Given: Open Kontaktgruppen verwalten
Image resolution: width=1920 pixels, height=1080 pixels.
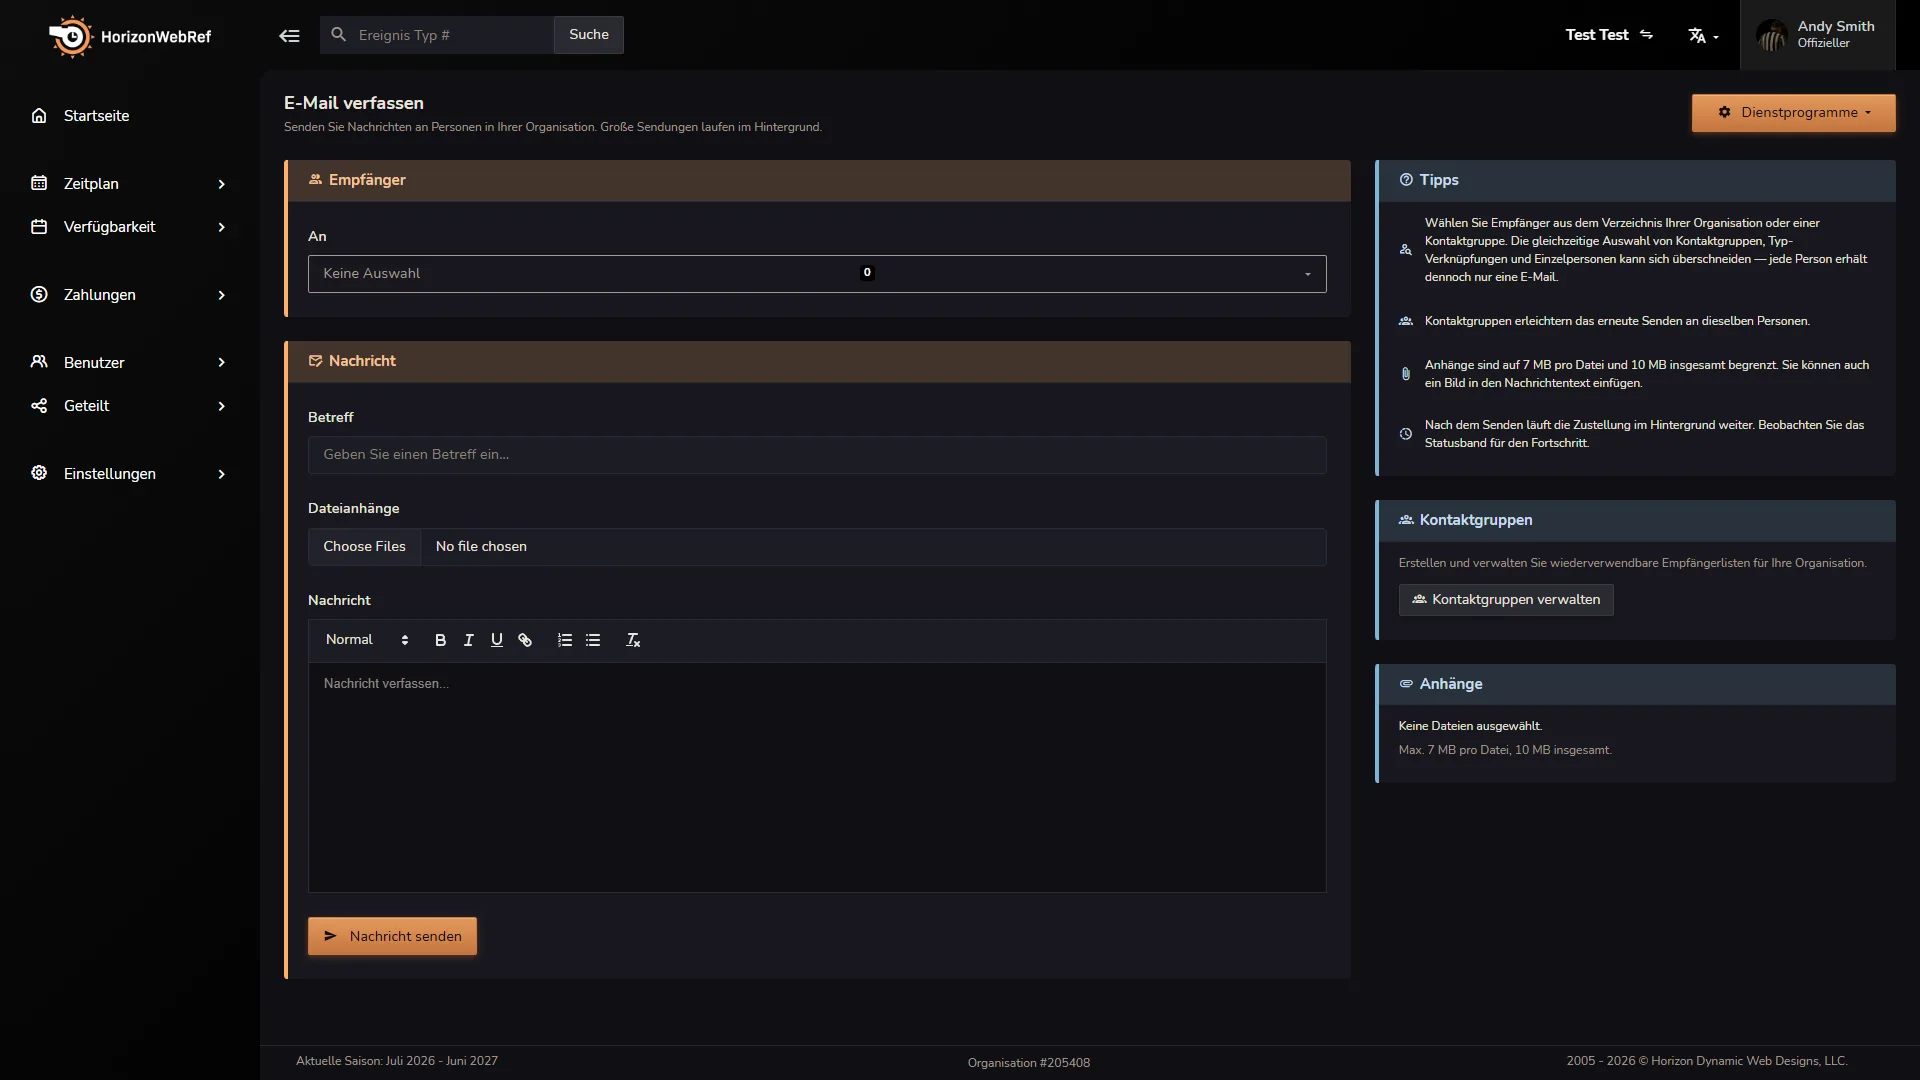Looking at the screenshot, I should point(1506,600).
